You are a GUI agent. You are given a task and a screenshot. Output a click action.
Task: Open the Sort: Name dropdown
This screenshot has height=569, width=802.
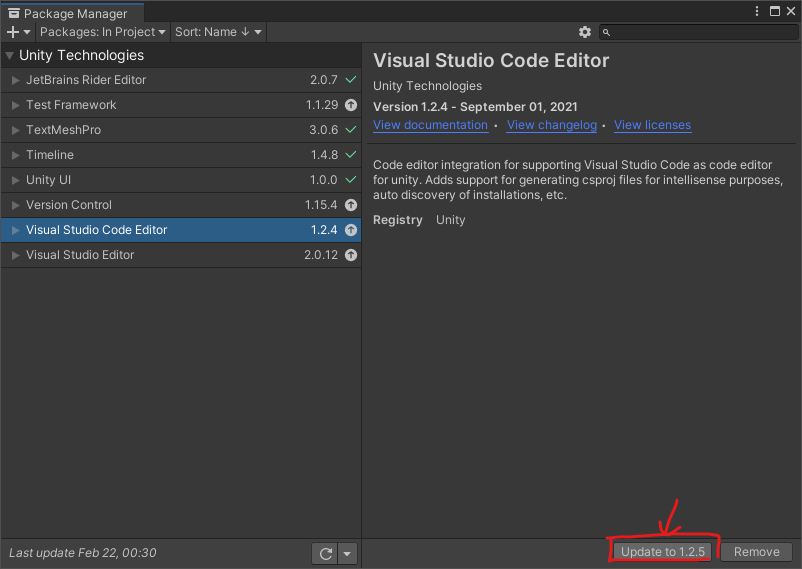(x=218, y=32)
